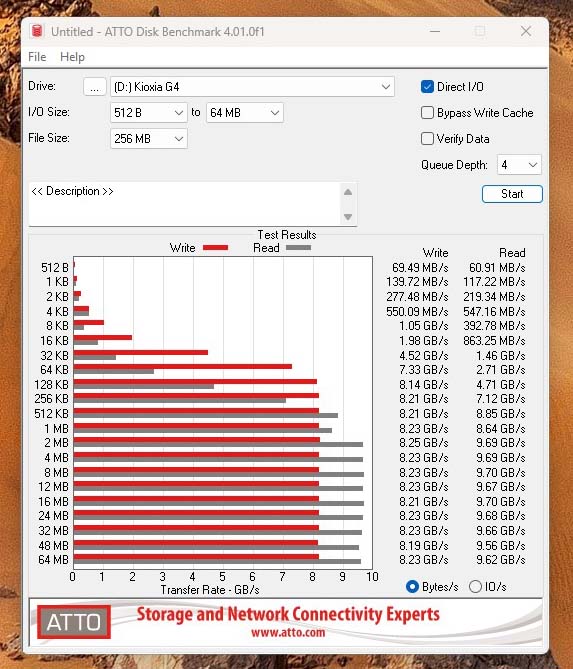Open the Help menu
The width and height of the screenshot is (573, 669).
(72, 57)
